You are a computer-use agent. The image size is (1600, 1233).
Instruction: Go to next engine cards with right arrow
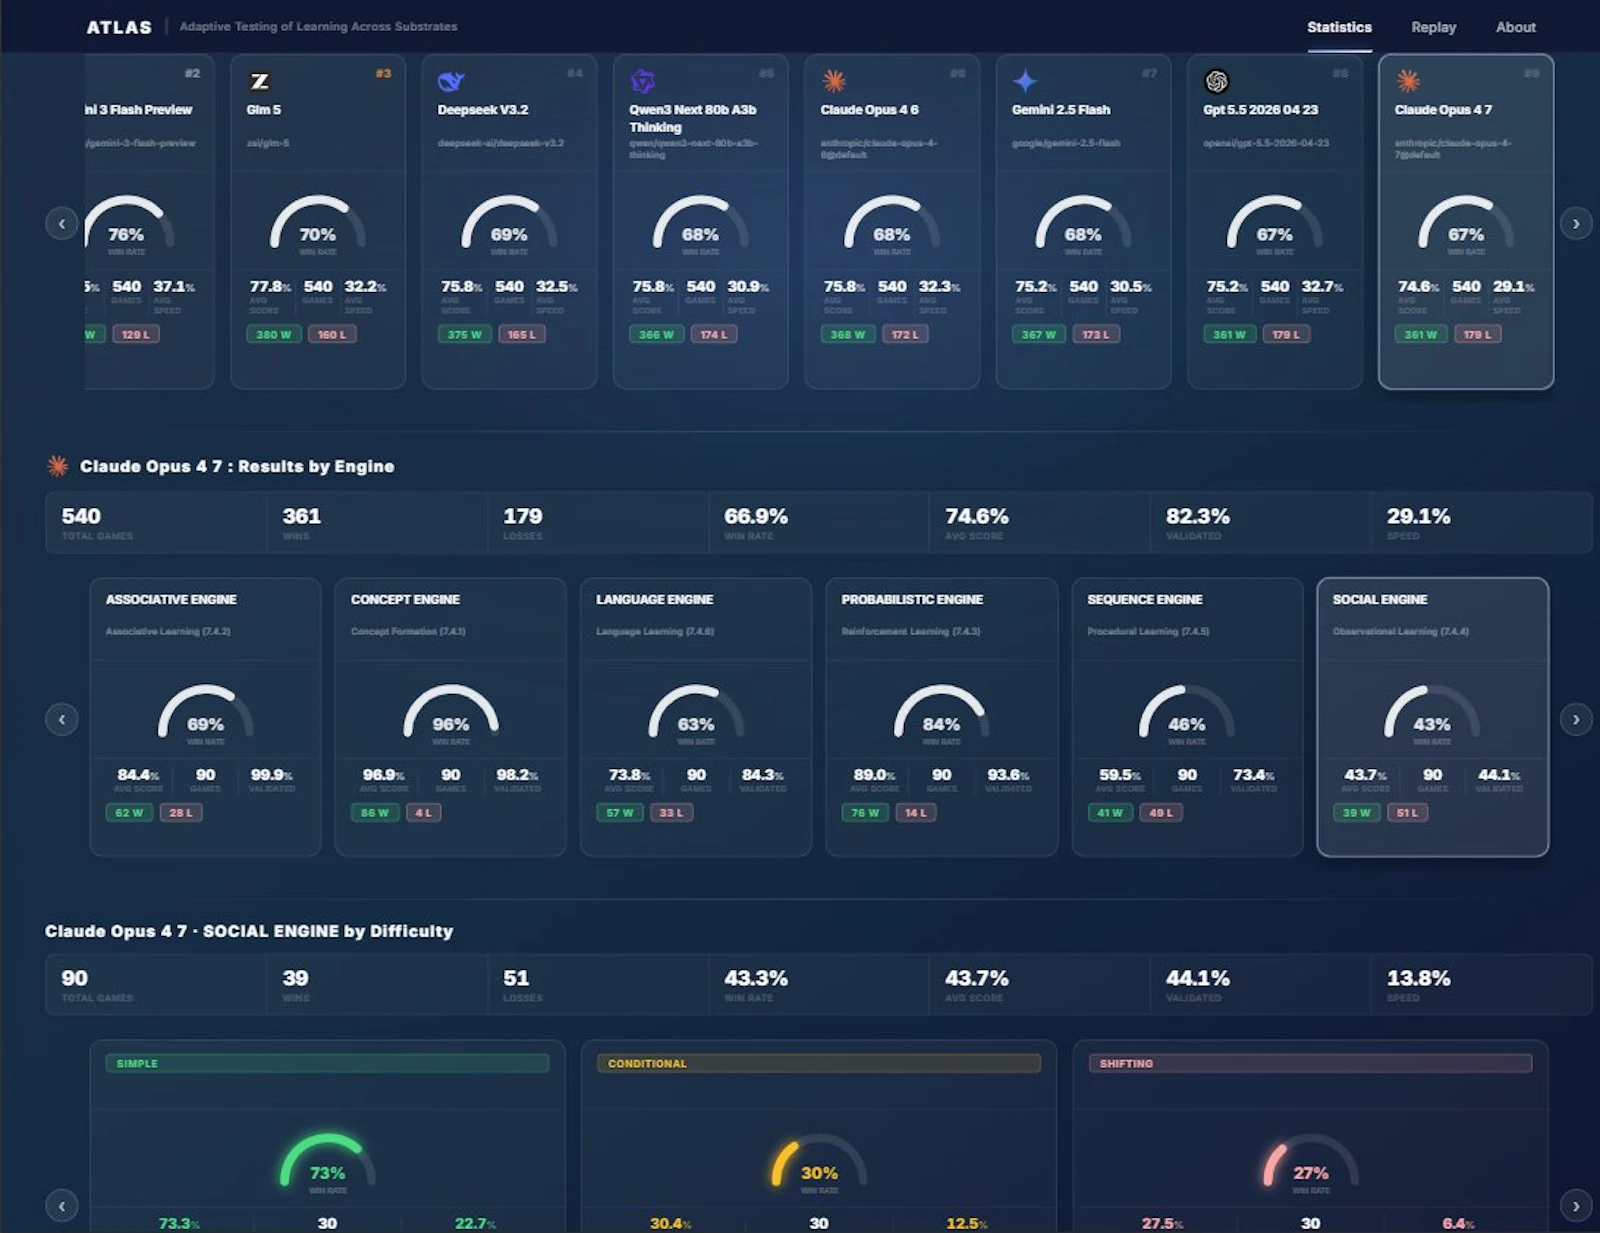pyautogui.click(x=1576, y=719)
